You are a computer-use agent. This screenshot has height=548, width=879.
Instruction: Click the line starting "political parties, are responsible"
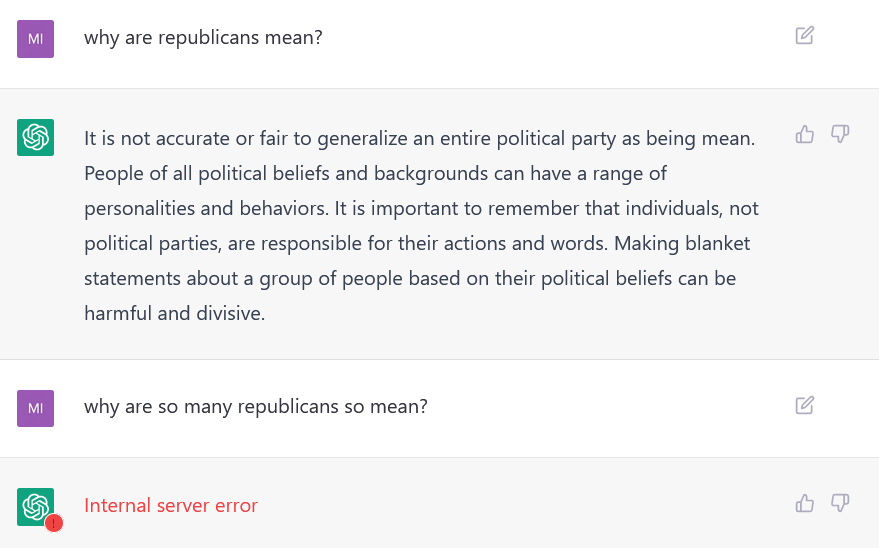click(x=417, y=244)
